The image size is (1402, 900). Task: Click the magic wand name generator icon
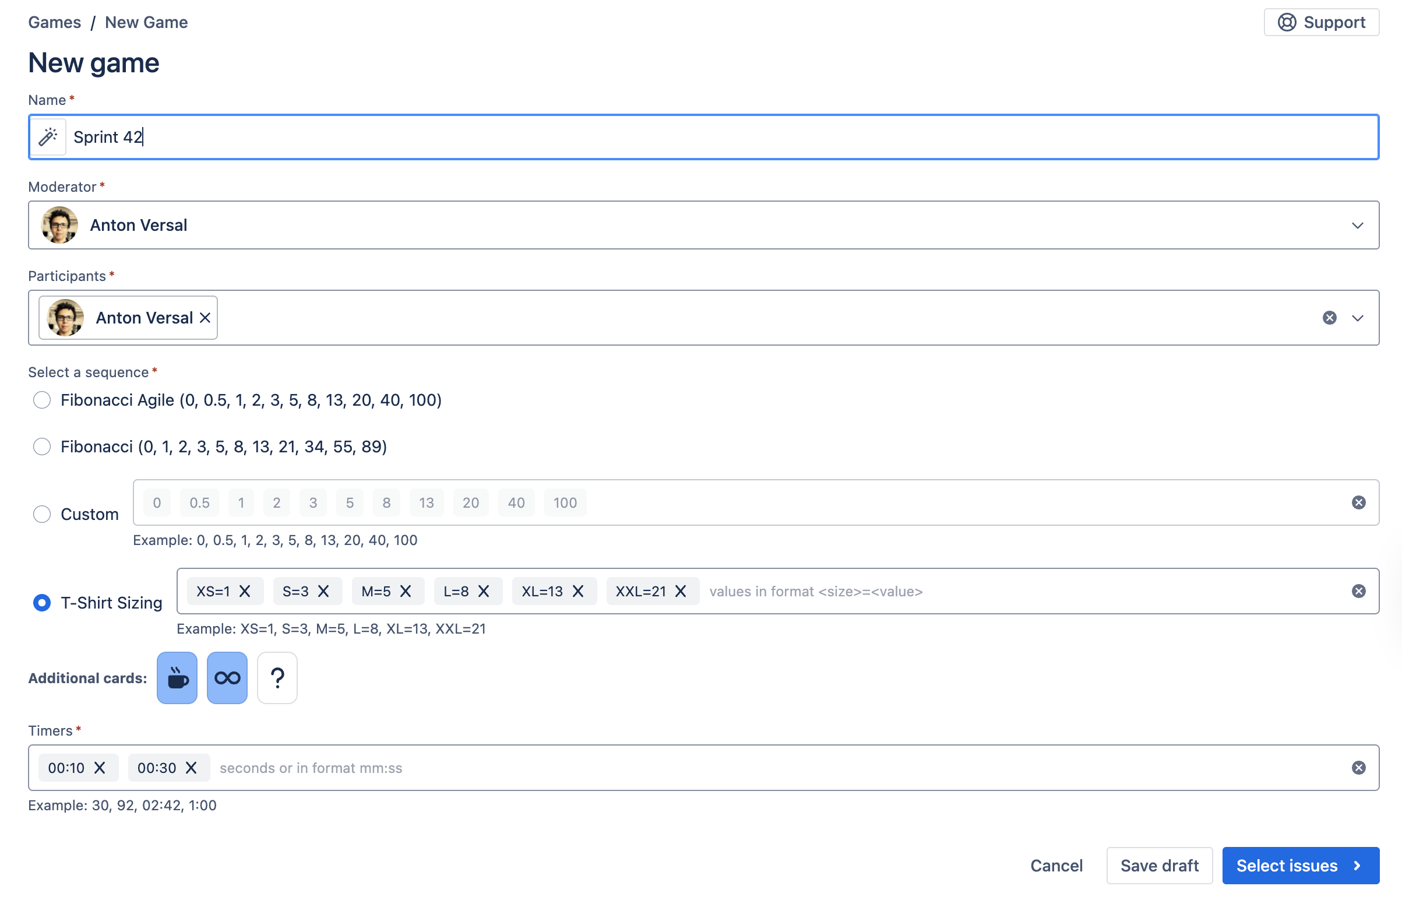pos(48,137)
